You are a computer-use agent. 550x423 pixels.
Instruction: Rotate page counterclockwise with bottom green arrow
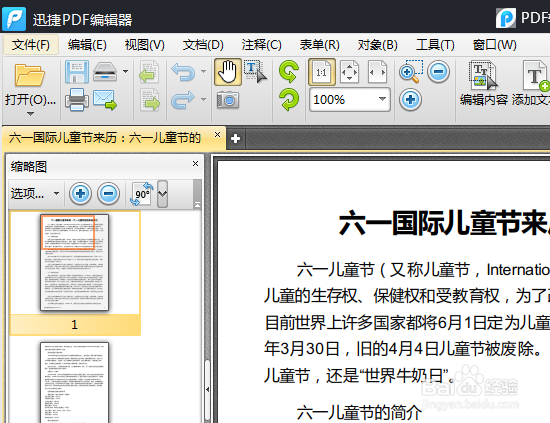click(x=289, y=99)
